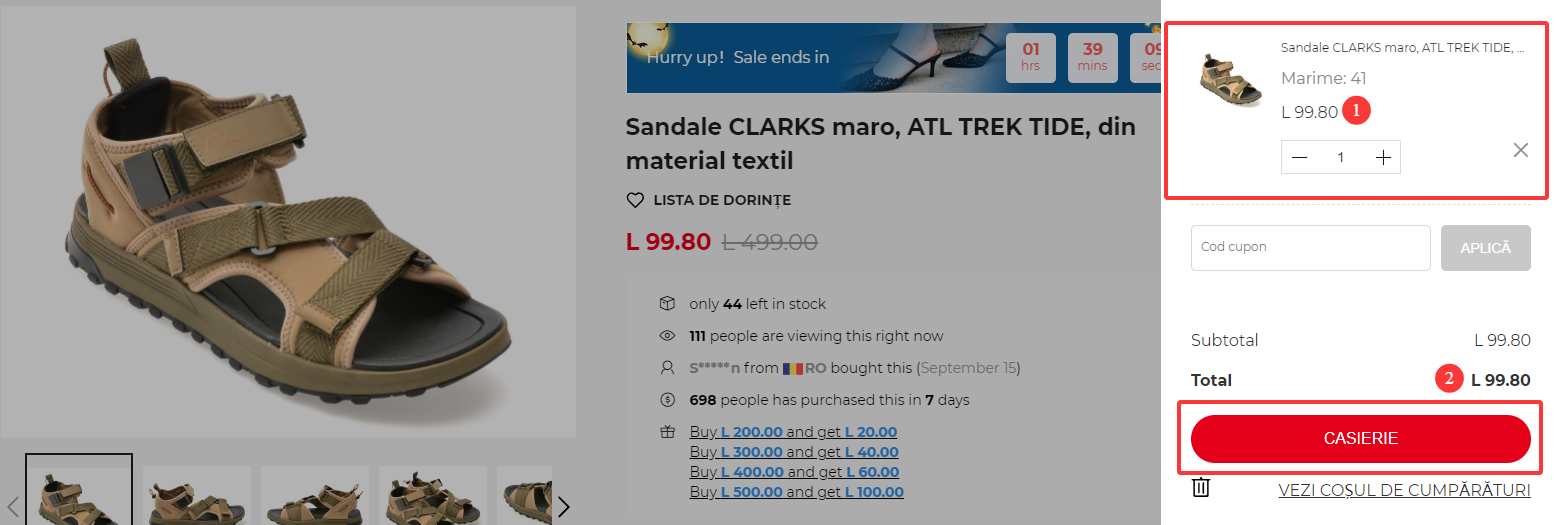The height and width of the screenshot is (525, 1556).
Task: Decrease quantity with the minus button
Action: tap(1299, 158)
